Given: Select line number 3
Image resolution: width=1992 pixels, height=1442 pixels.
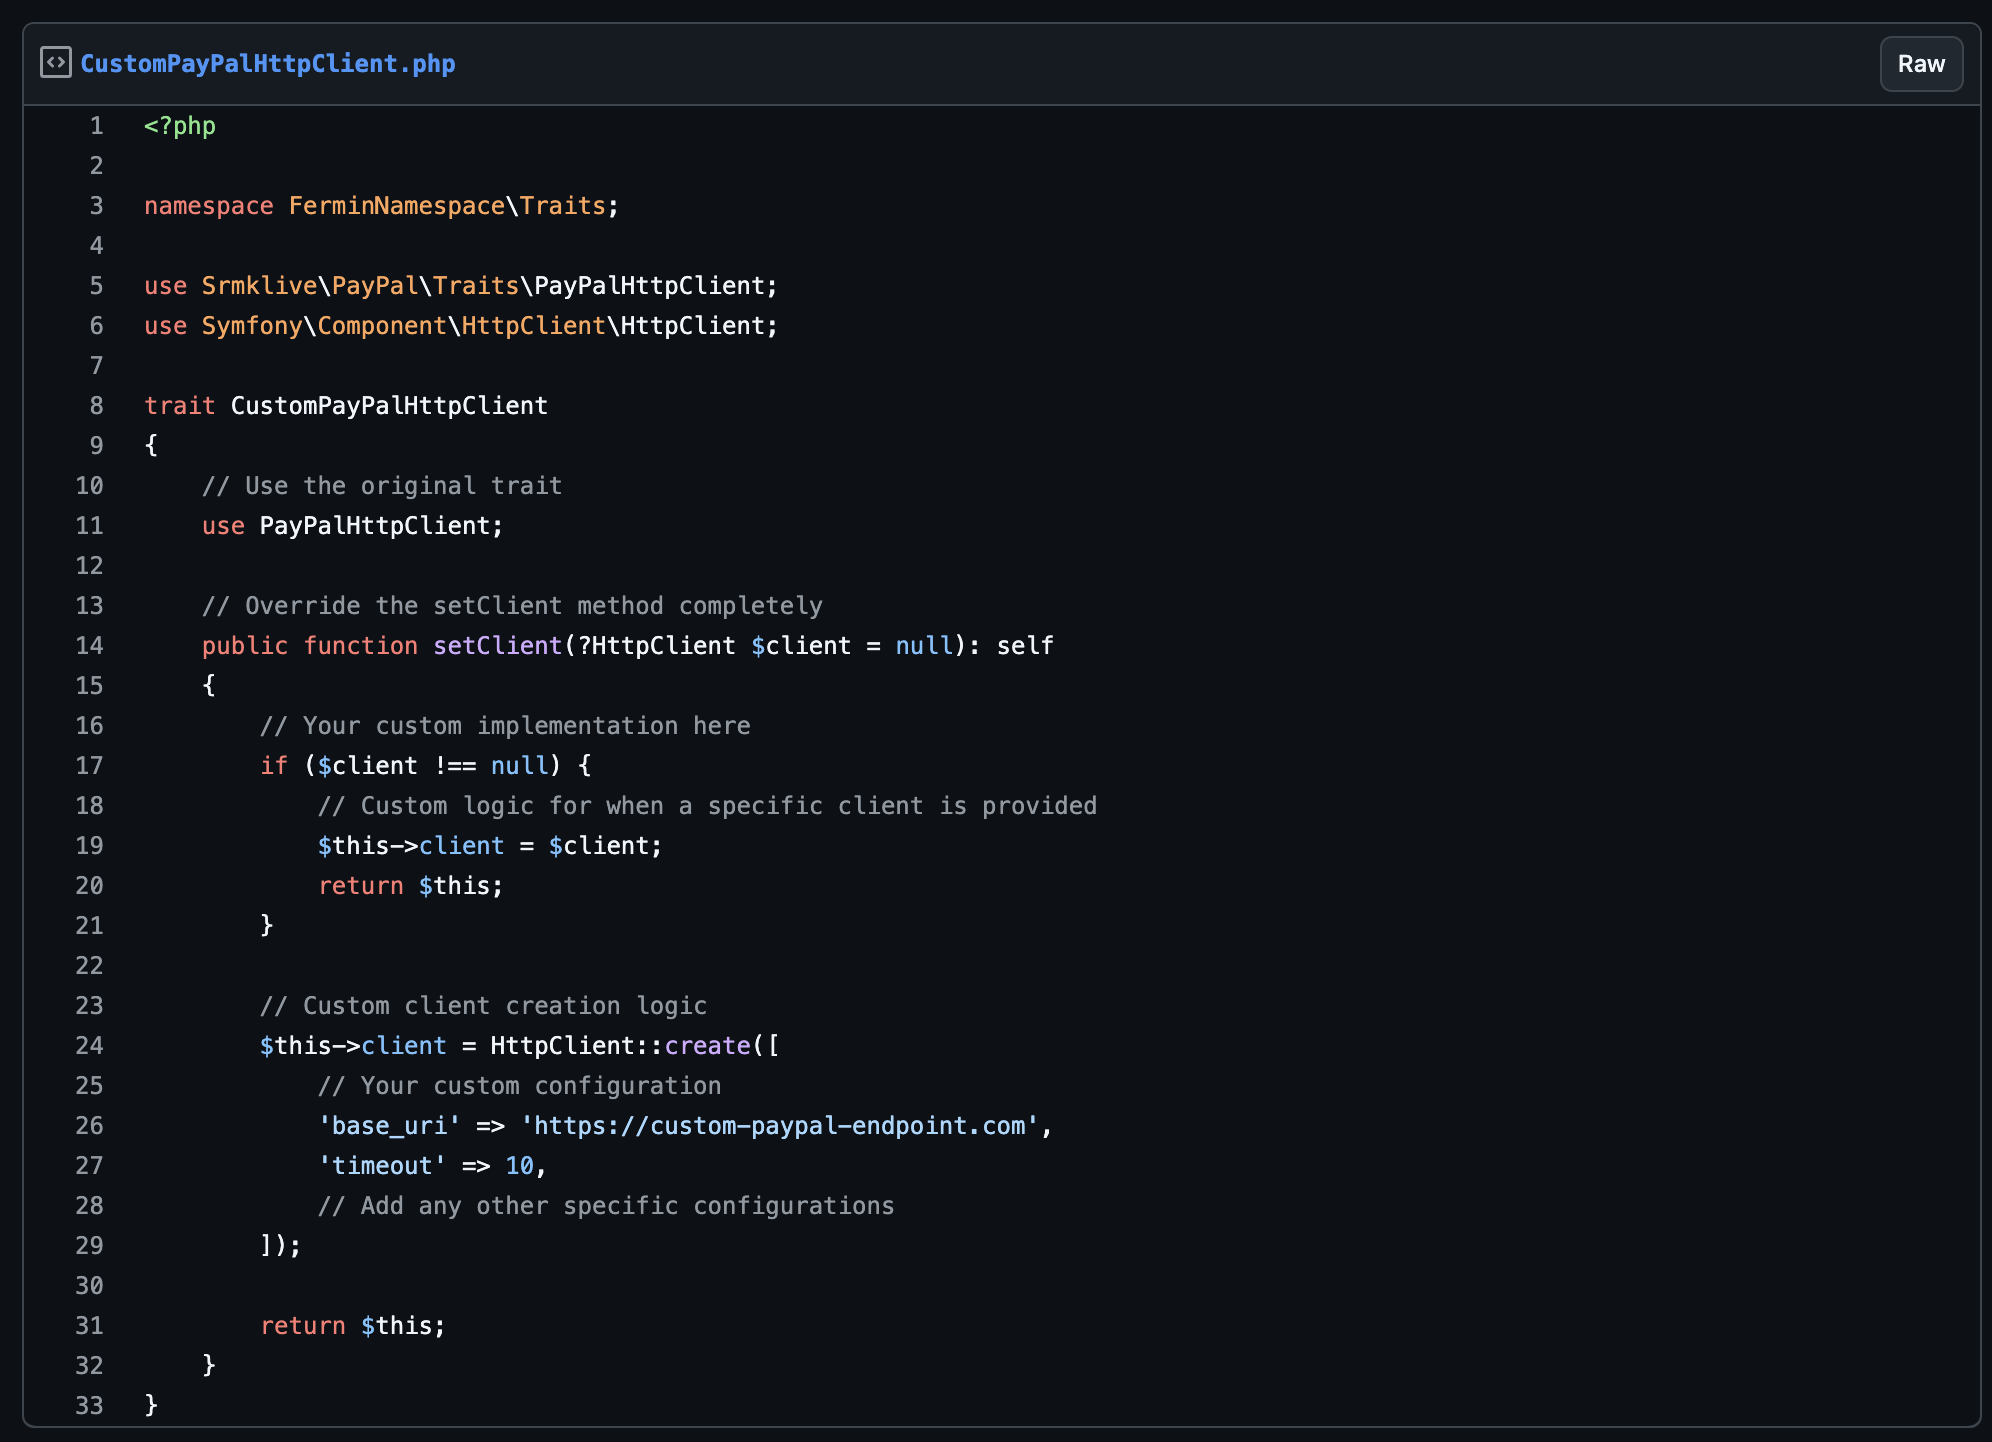Looking at the screenshot, I should (97, 206).
